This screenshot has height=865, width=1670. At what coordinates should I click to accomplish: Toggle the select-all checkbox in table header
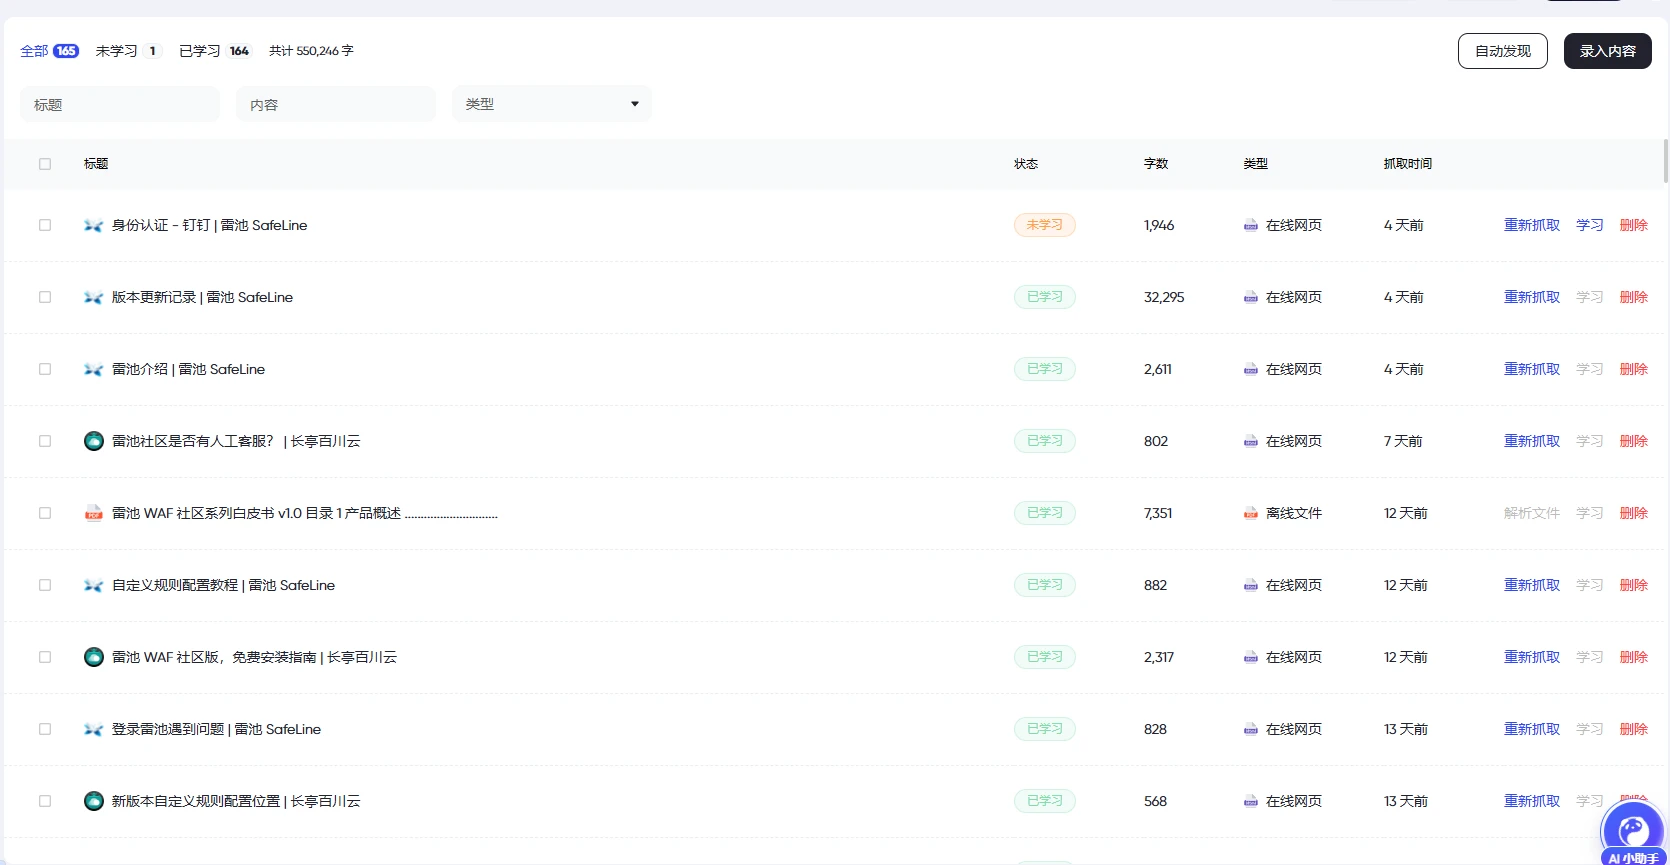coord(45,164)
